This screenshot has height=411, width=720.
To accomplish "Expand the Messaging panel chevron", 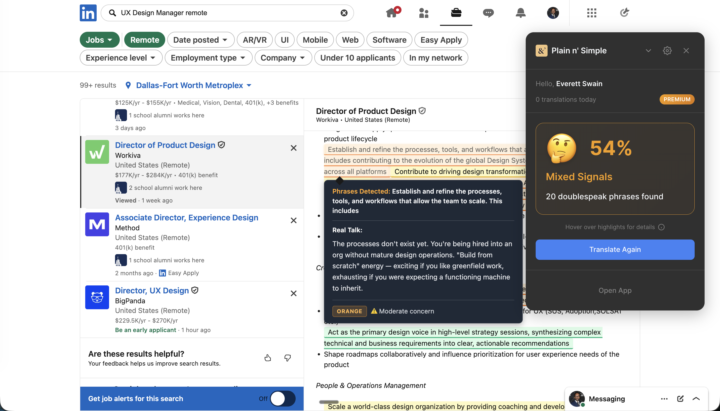I will (x=696, y=399).
